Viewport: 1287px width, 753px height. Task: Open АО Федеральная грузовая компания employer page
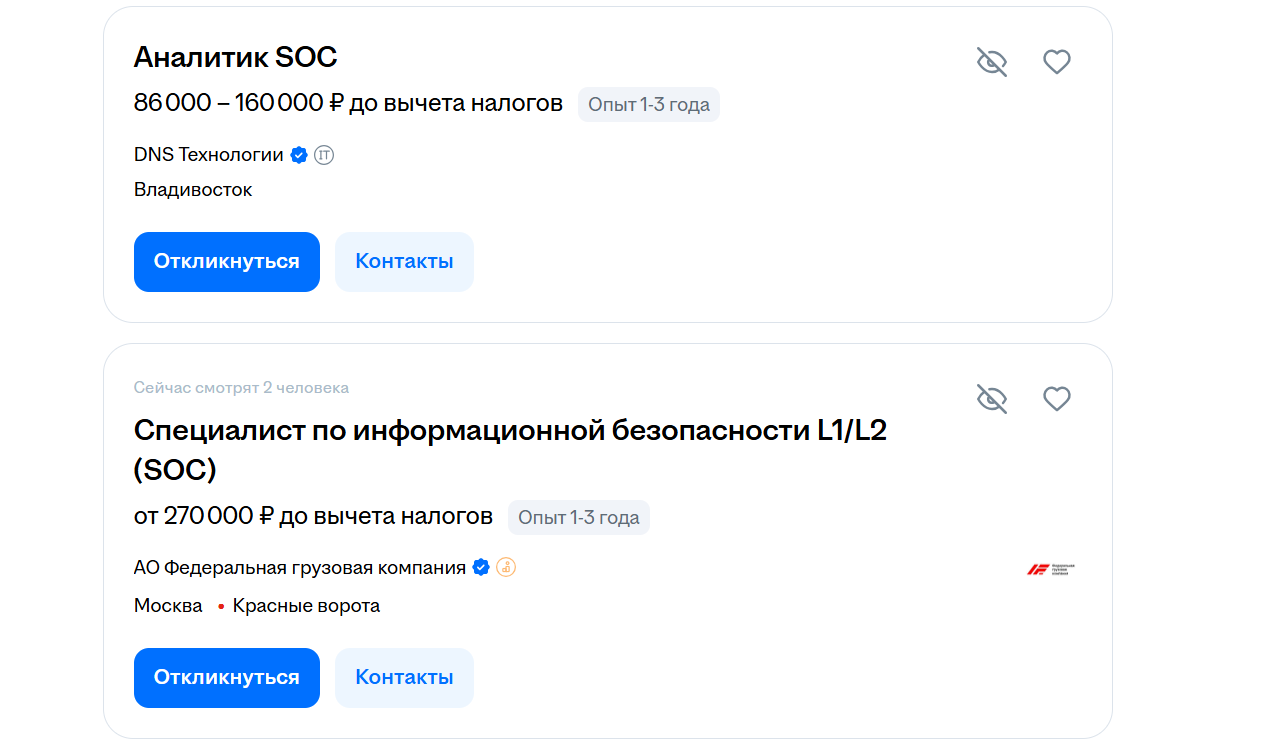pos(300,568)
